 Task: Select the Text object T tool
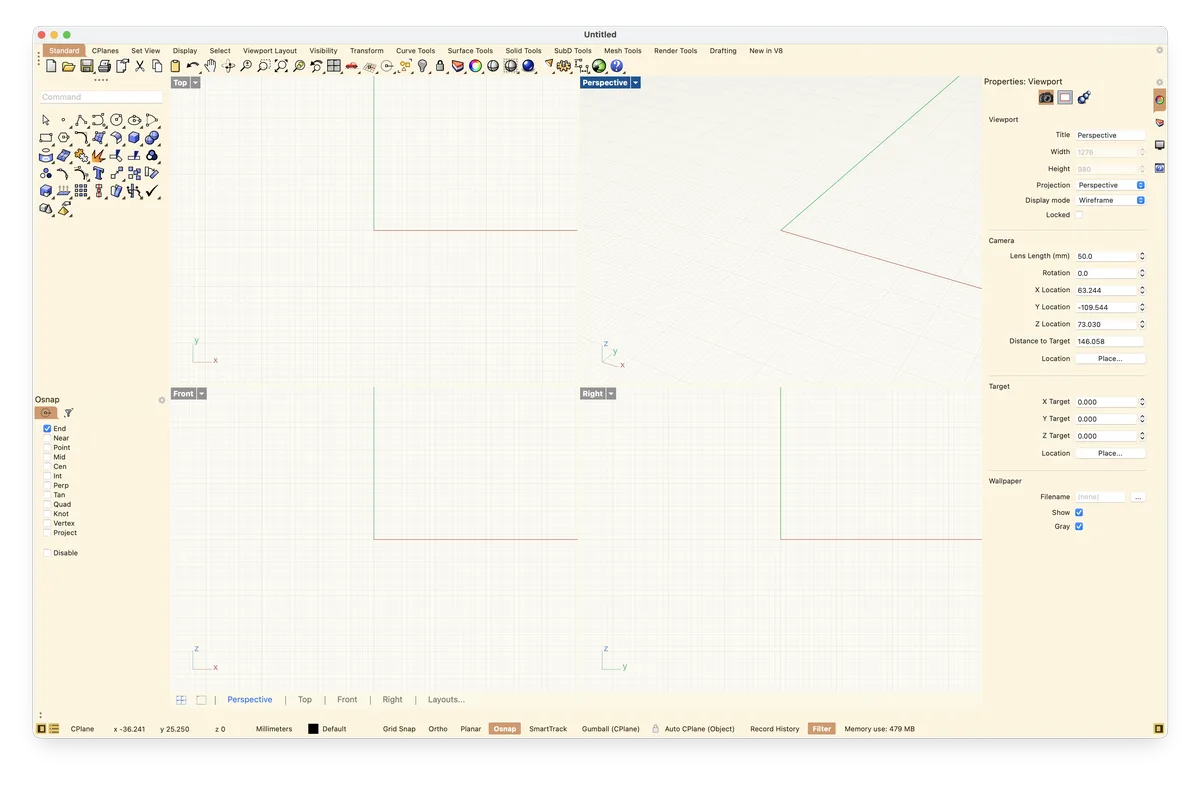click(98, 173)
